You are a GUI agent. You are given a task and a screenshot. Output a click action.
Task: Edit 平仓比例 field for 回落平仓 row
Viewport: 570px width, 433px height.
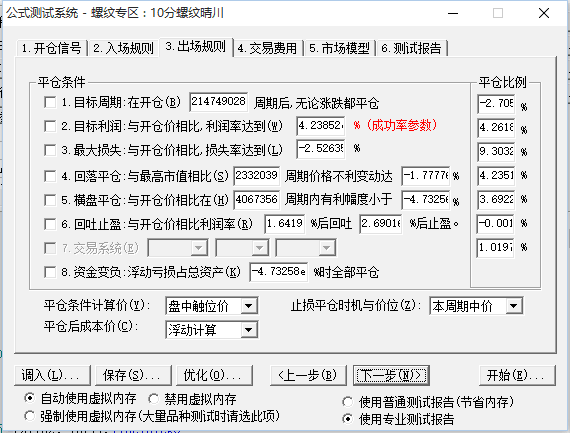point(496,176)
